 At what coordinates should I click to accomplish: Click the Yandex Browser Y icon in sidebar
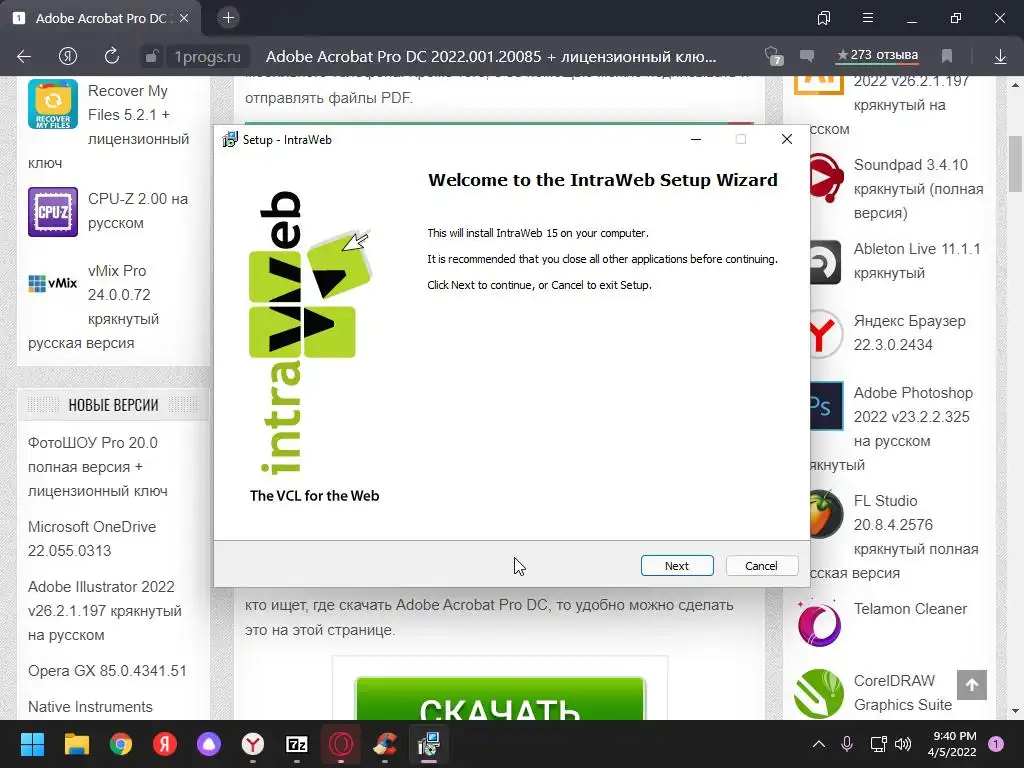(825, 334)
